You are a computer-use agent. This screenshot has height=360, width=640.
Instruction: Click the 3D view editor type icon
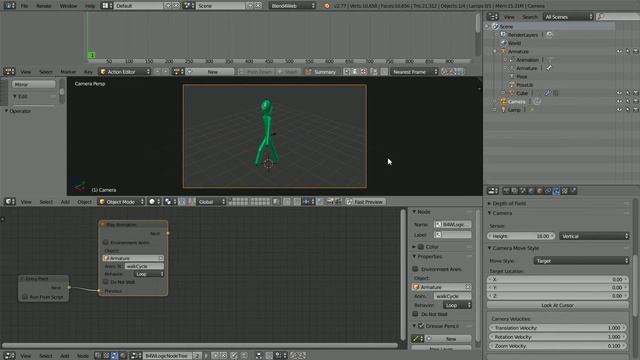click(9, 202)
